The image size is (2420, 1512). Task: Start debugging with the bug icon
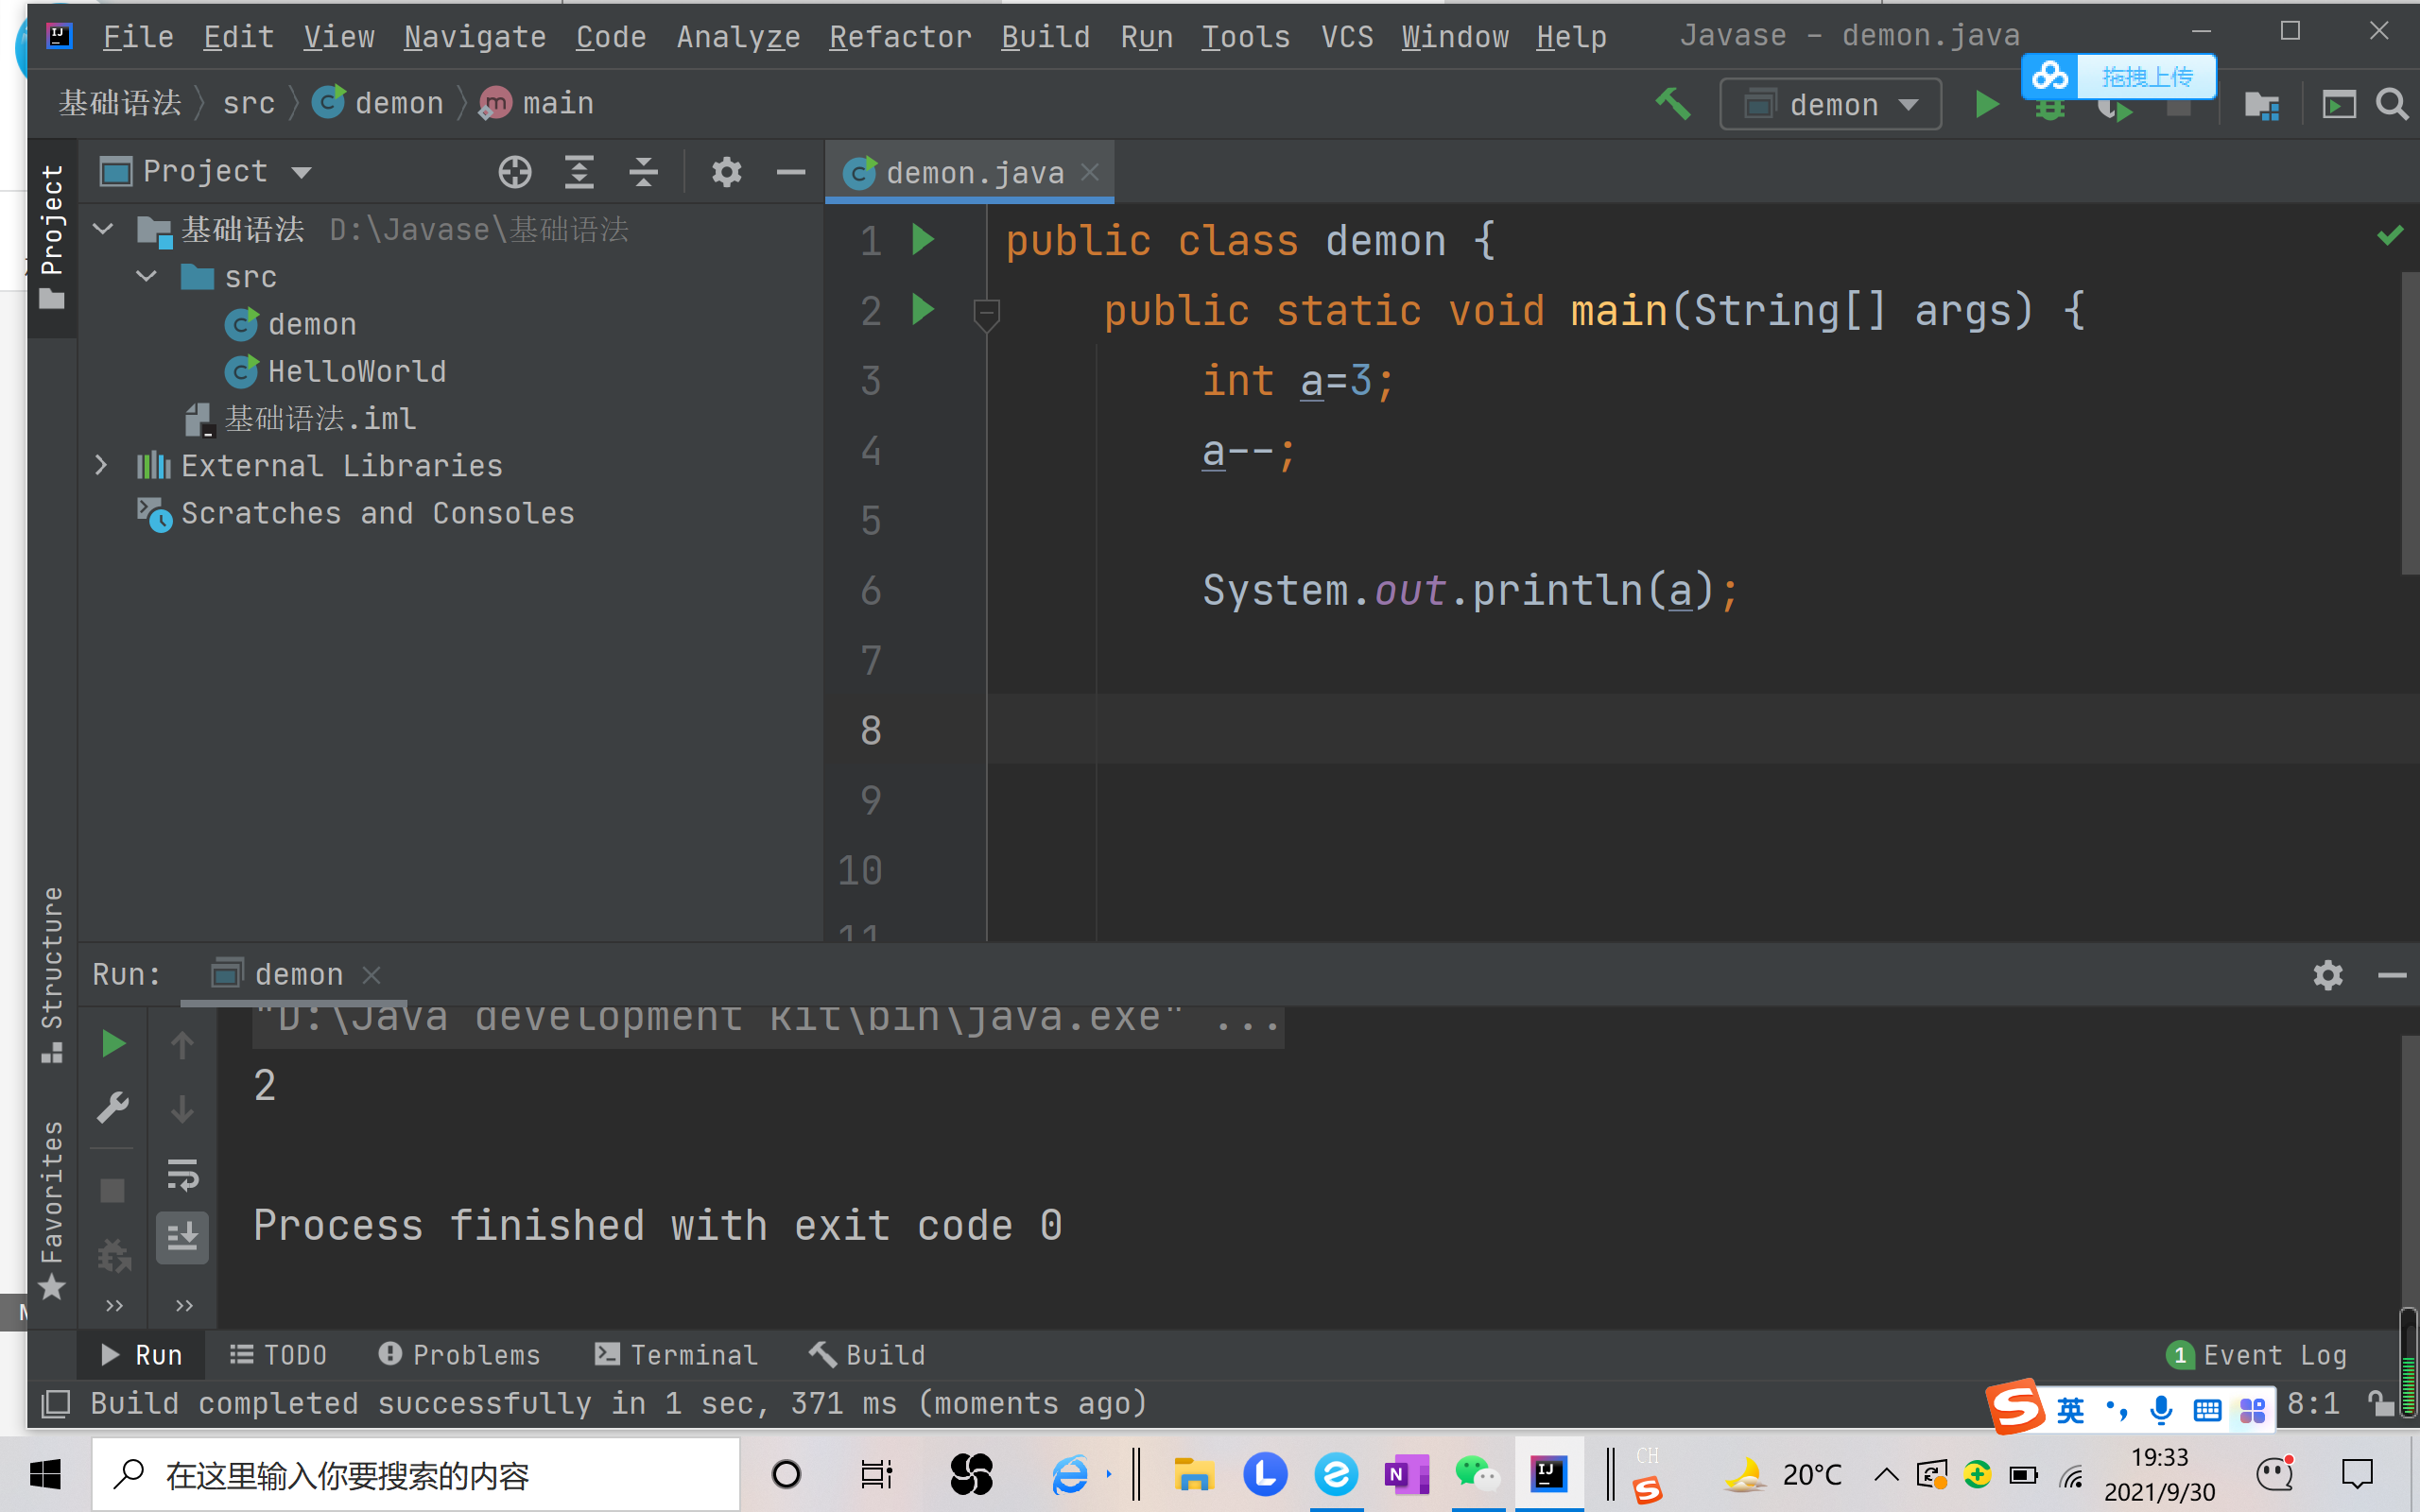pos(2049,112)
